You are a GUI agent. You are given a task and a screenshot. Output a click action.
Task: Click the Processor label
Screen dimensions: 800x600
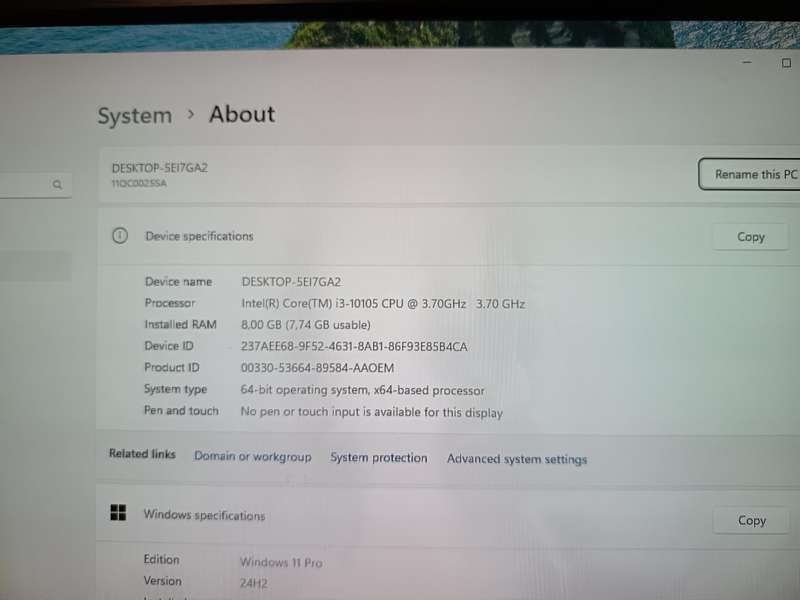pyautogui.click(x=170, y=303)
